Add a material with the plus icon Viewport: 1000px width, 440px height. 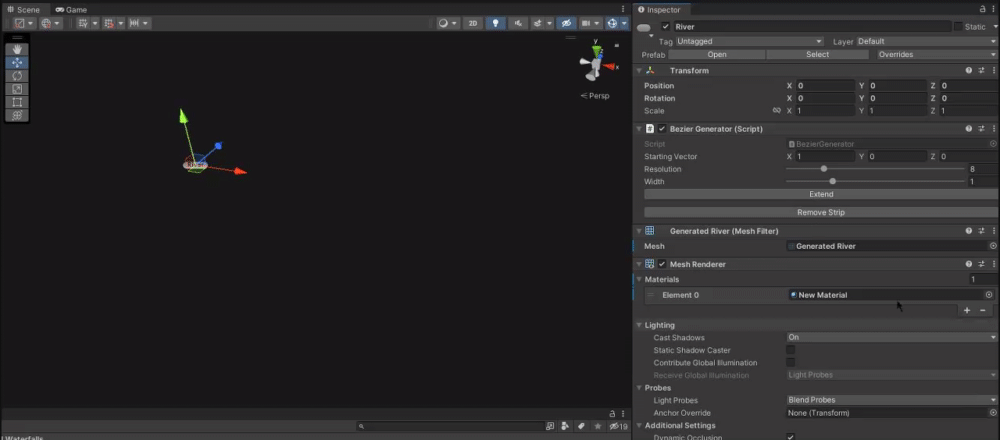click(967, 311)
